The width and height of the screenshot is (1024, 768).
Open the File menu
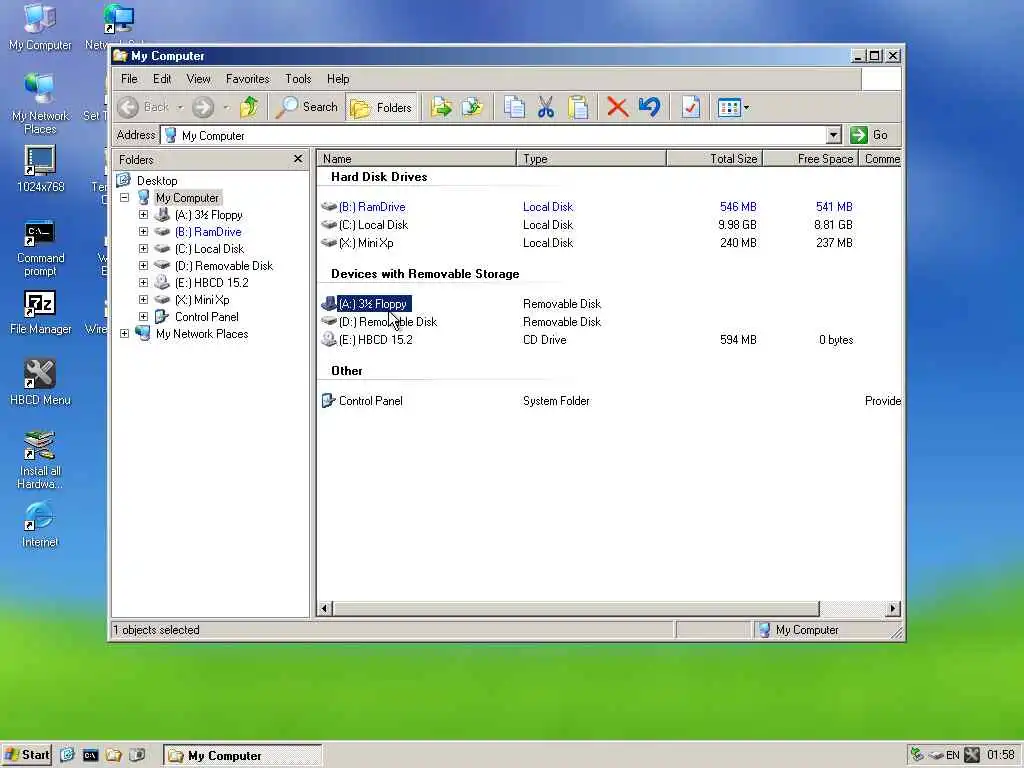point(129,79)
